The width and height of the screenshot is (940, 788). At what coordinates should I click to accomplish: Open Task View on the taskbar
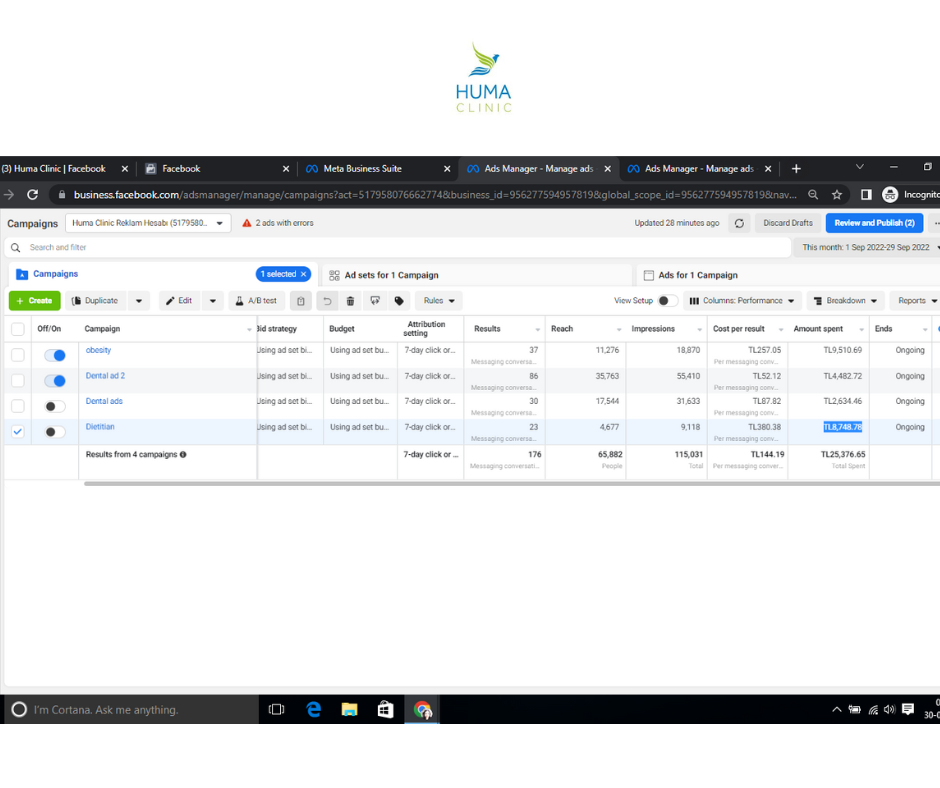[x=276, y=709]
